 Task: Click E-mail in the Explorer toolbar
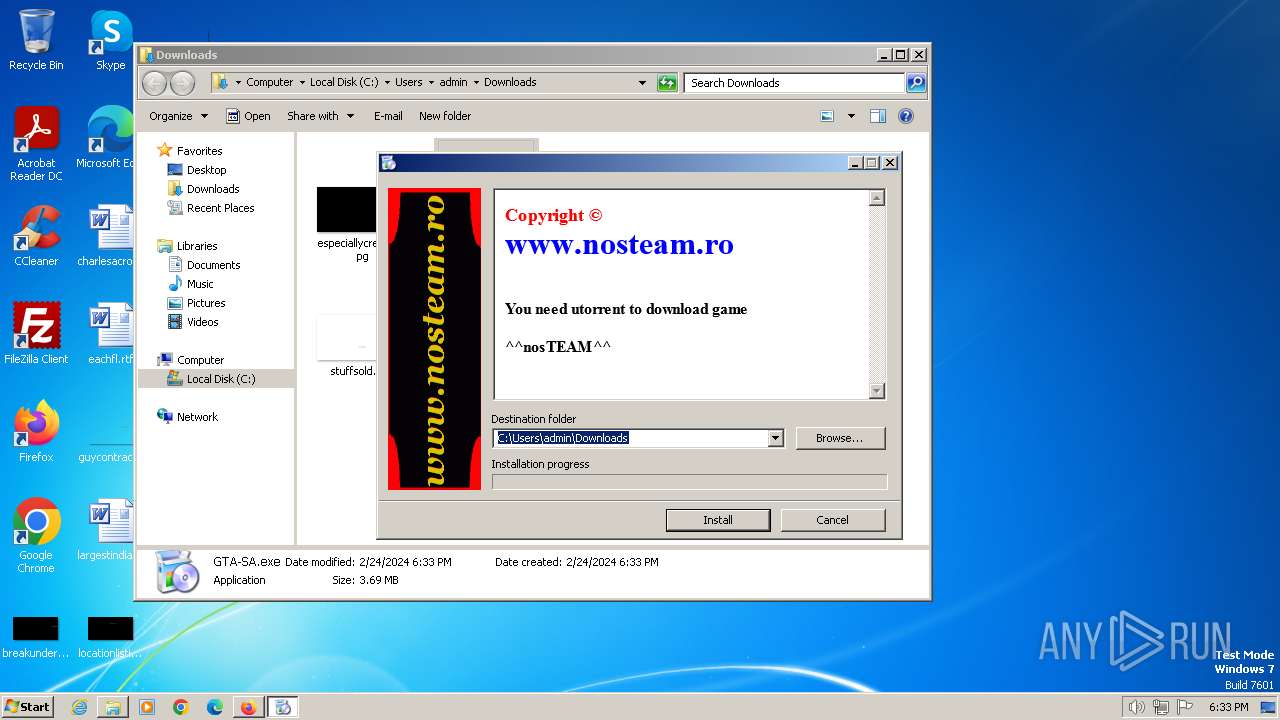388,116
